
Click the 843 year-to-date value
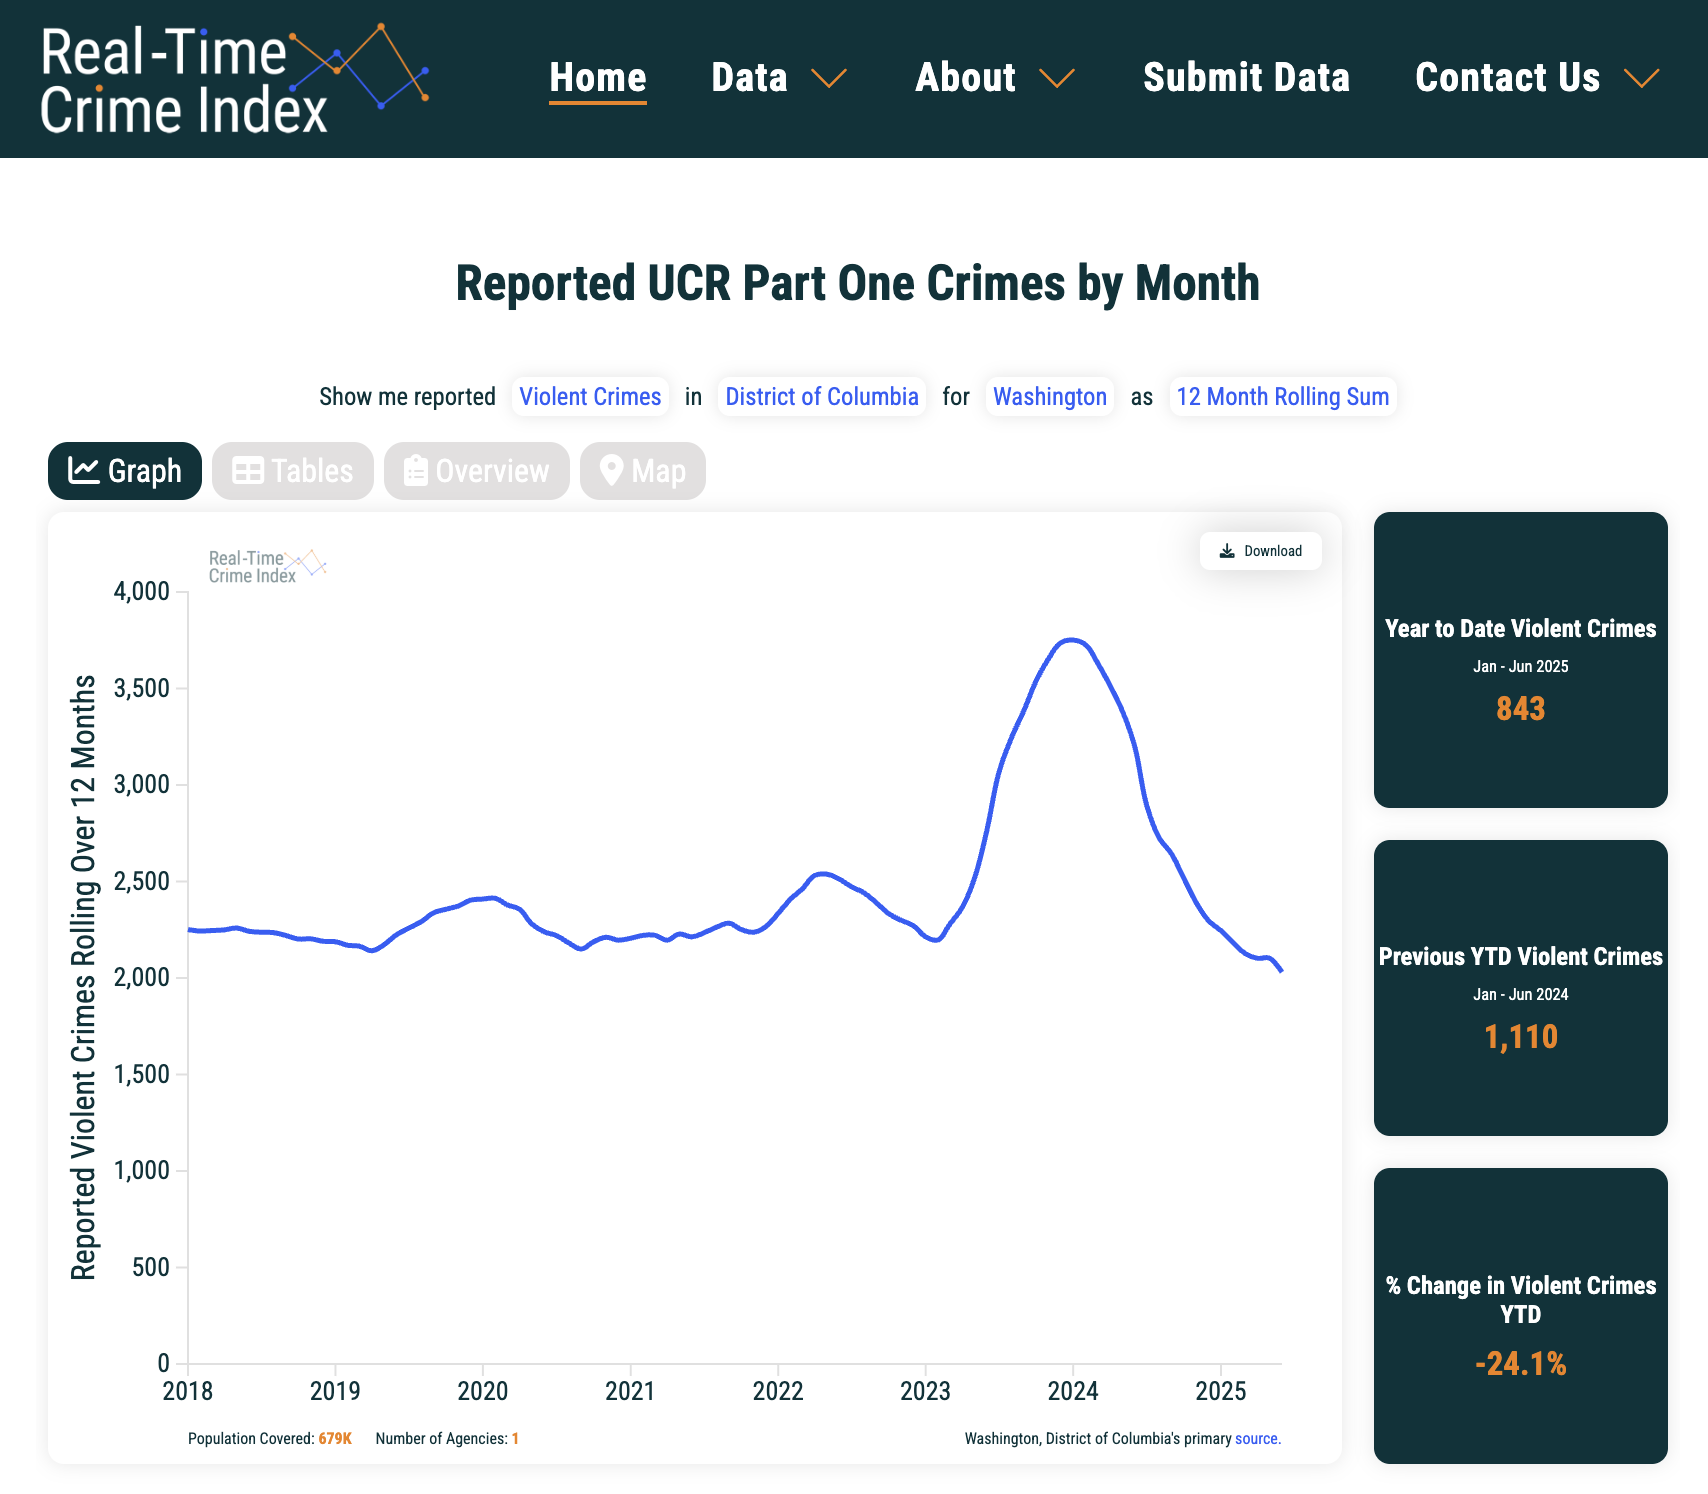(x=1521, y=709)
